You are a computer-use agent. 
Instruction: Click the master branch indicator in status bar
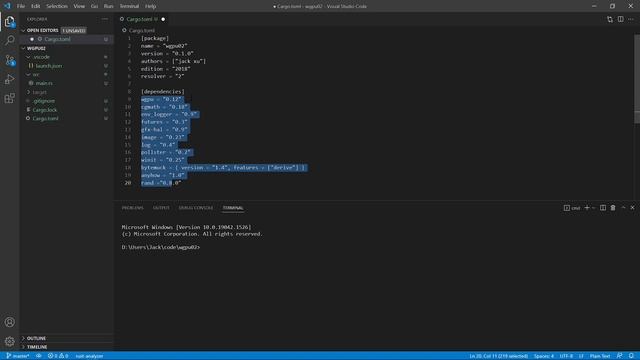pyautogui.click(x=18, y=356)
